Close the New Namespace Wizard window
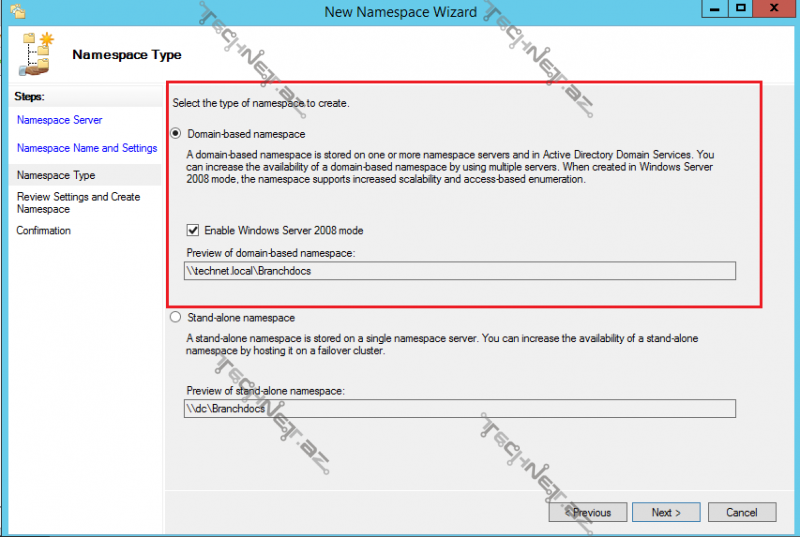This screenshot has height=537, width=800. click(775, 9)
